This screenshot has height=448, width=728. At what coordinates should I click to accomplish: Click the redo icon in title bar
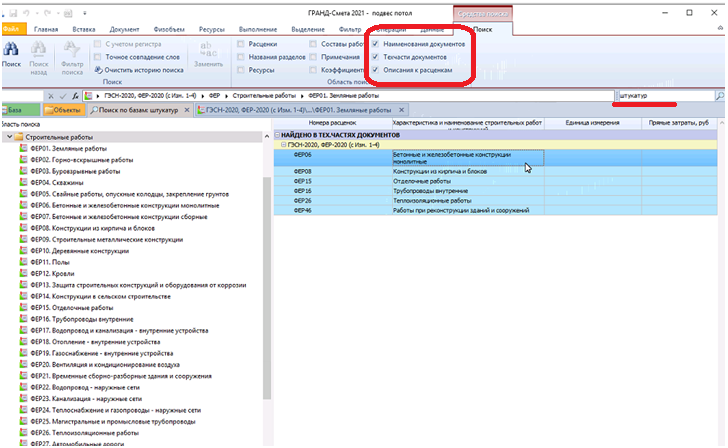(x=47, y=13)
